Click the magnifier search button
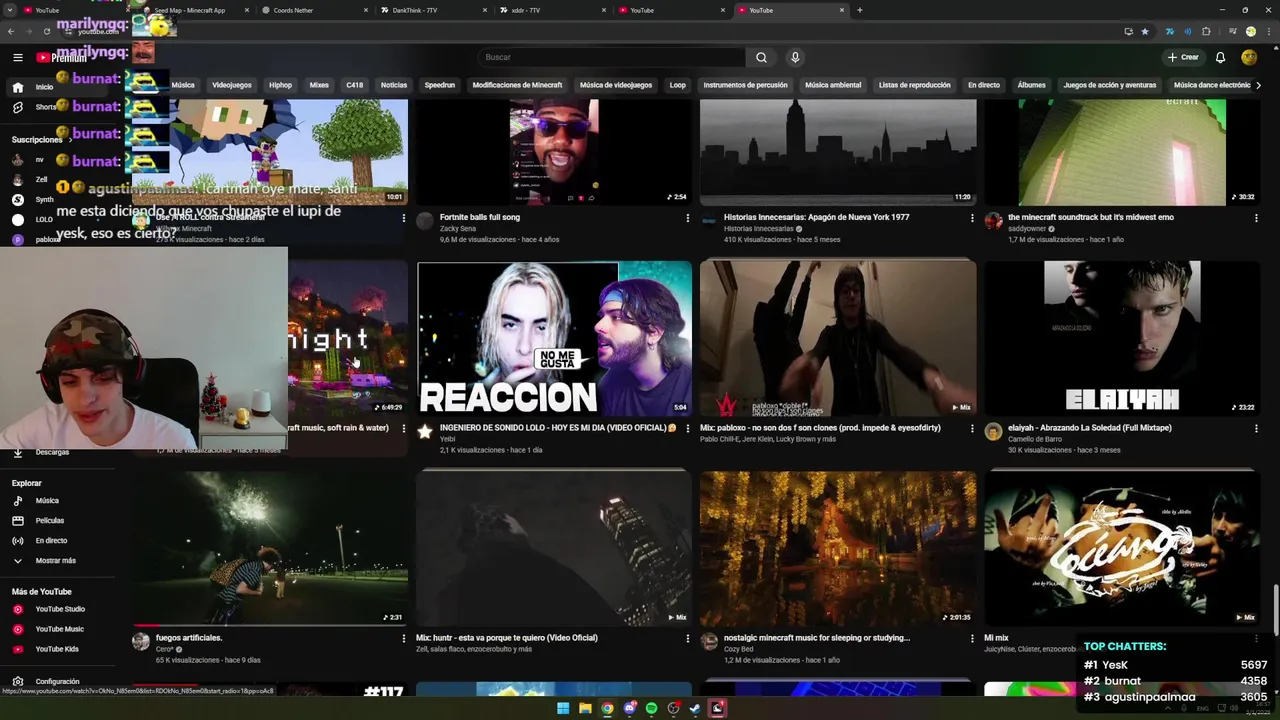The height and width of the screenshot is (720, 1280). (761, 57)
